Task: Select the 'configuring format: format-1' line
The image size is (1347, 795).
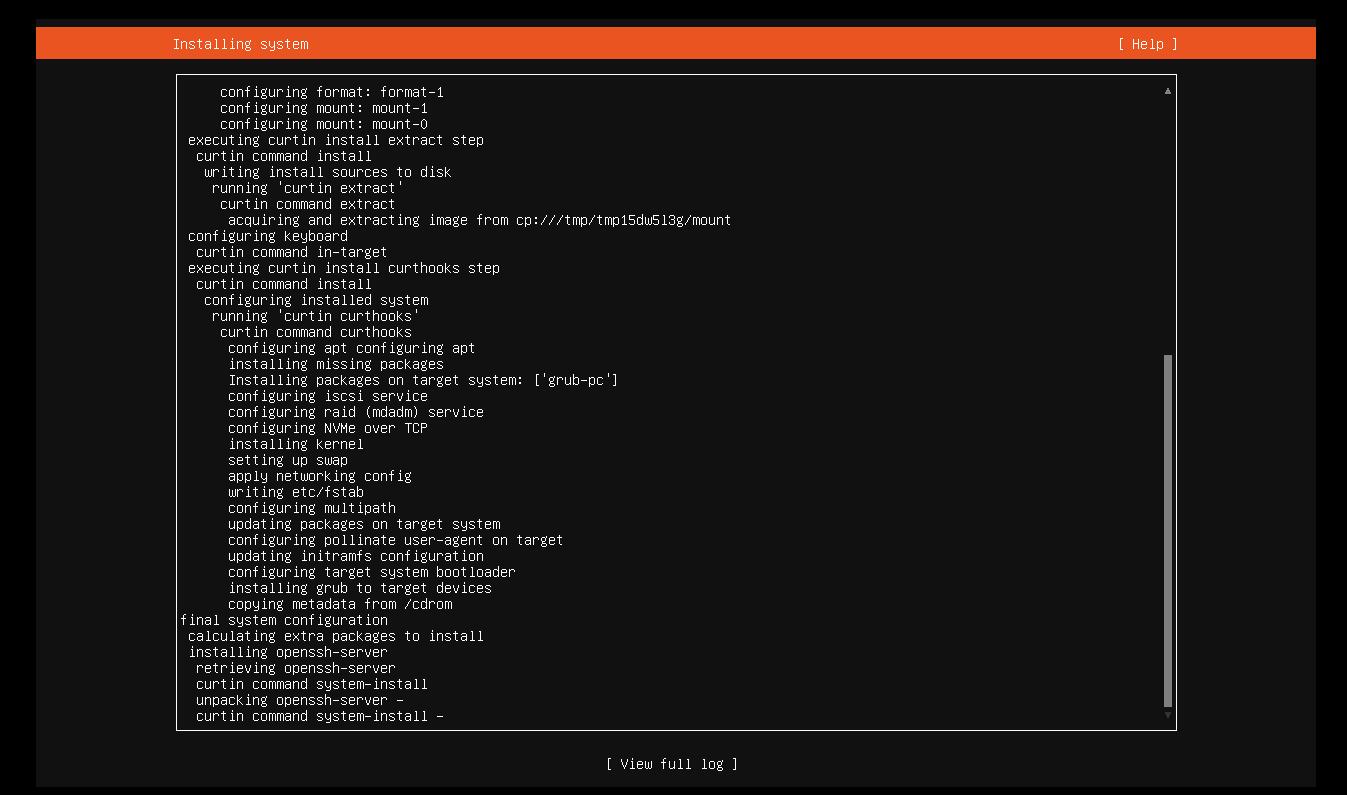Action: (331, 92)
